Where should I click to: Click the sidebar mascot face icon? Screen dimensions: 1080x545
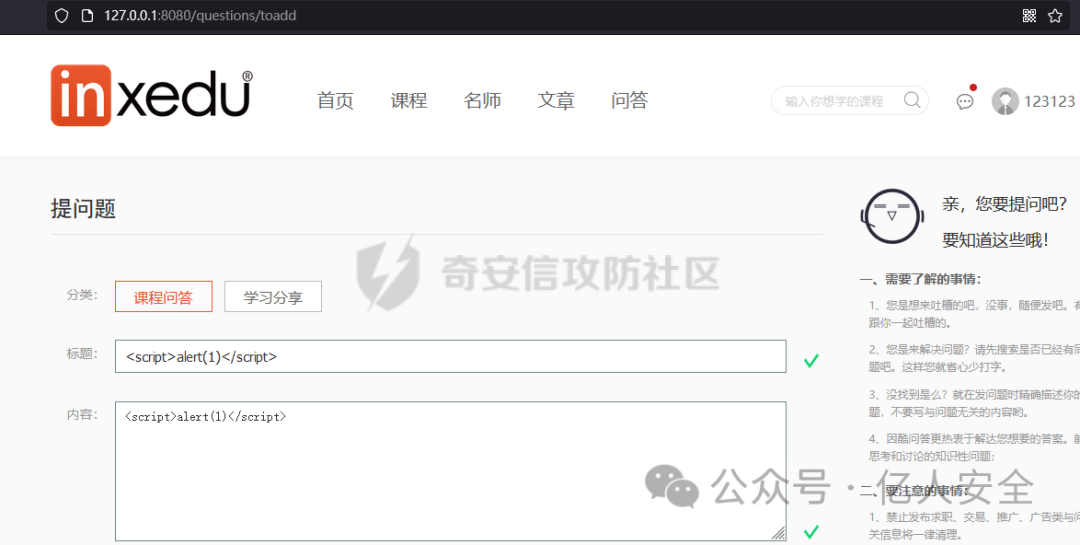[892, 216]
